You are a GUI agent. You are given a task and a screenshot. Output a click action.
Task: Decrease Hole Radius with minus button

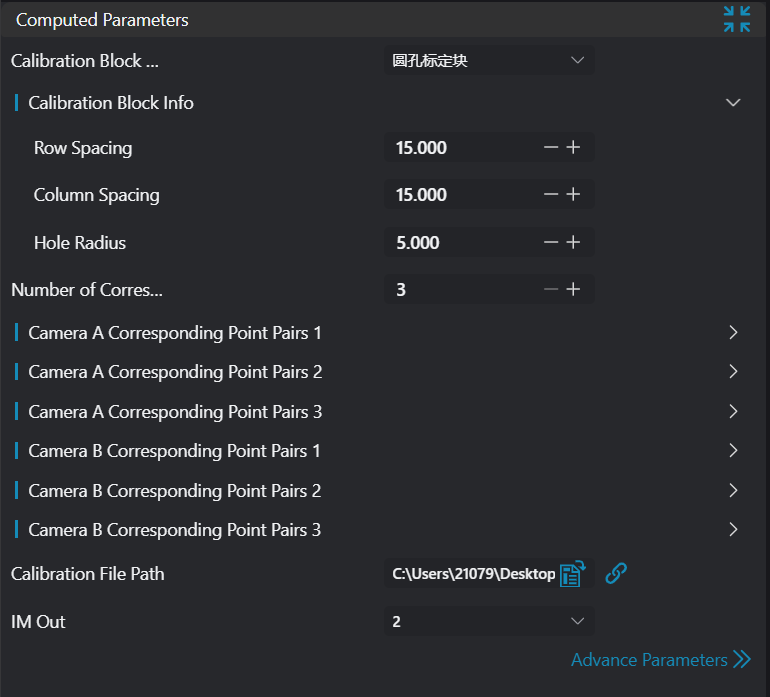(551, 243)
